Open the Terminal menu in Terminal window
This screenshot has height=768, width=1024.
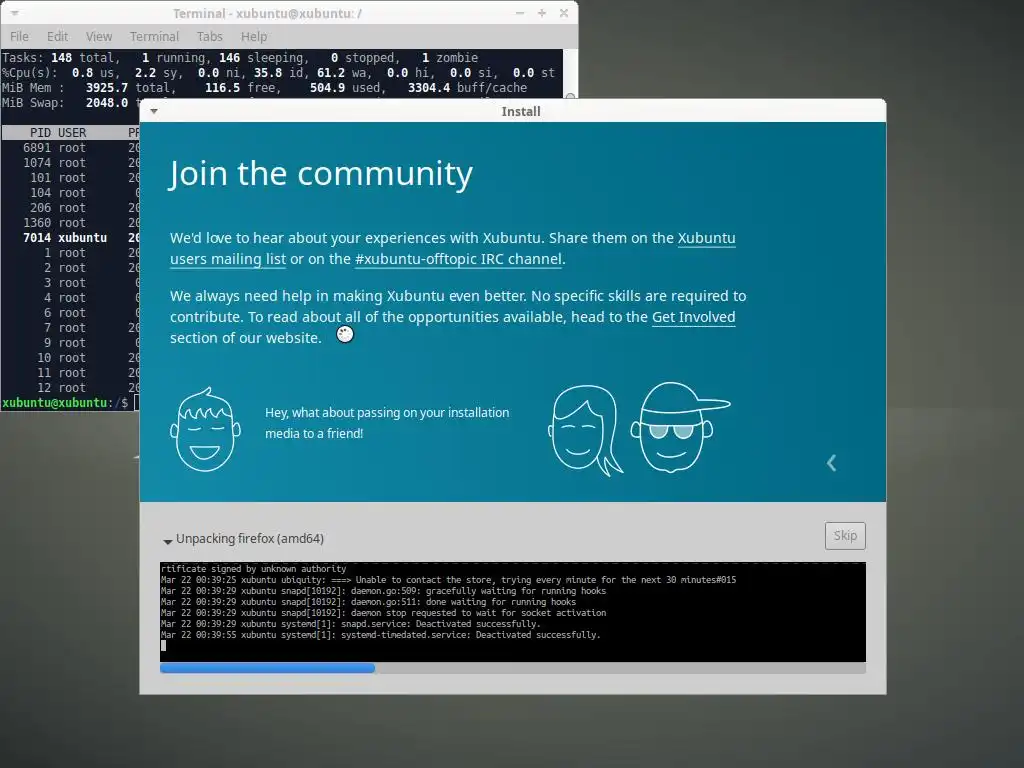click(x=154, y=37)
